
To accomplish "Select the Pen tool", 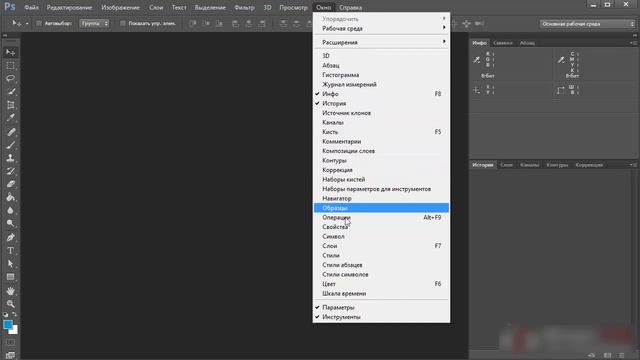I will coord(11,238).
